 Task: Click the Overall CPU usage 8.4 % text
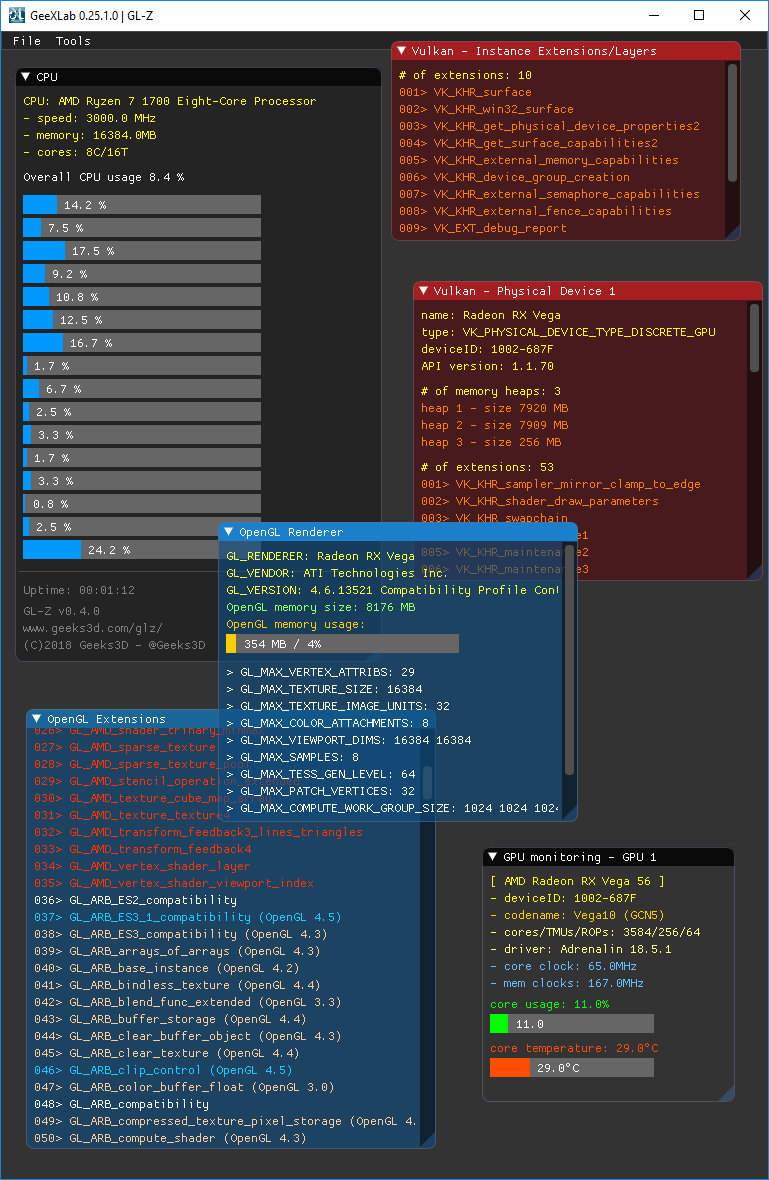click(x=104, y=178)
